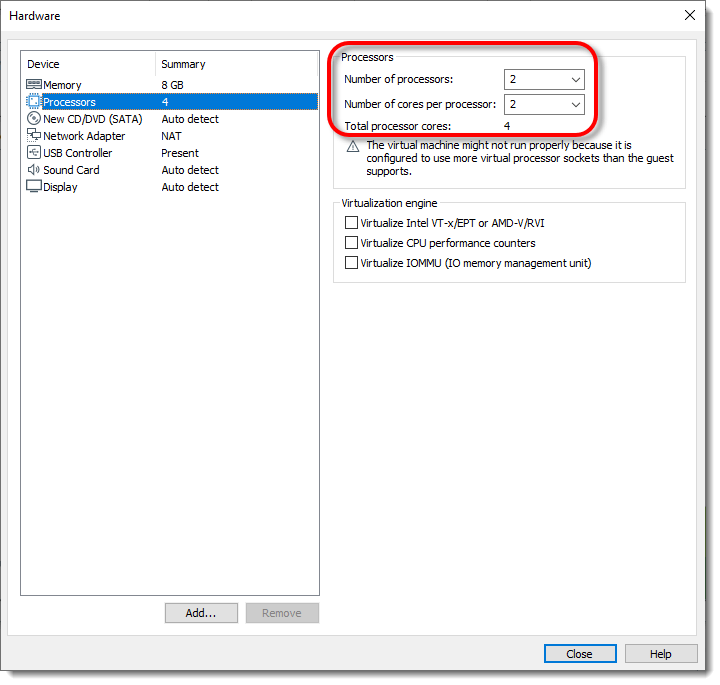Select the Sound Card device
720x685 pixels.
point(71,170)
